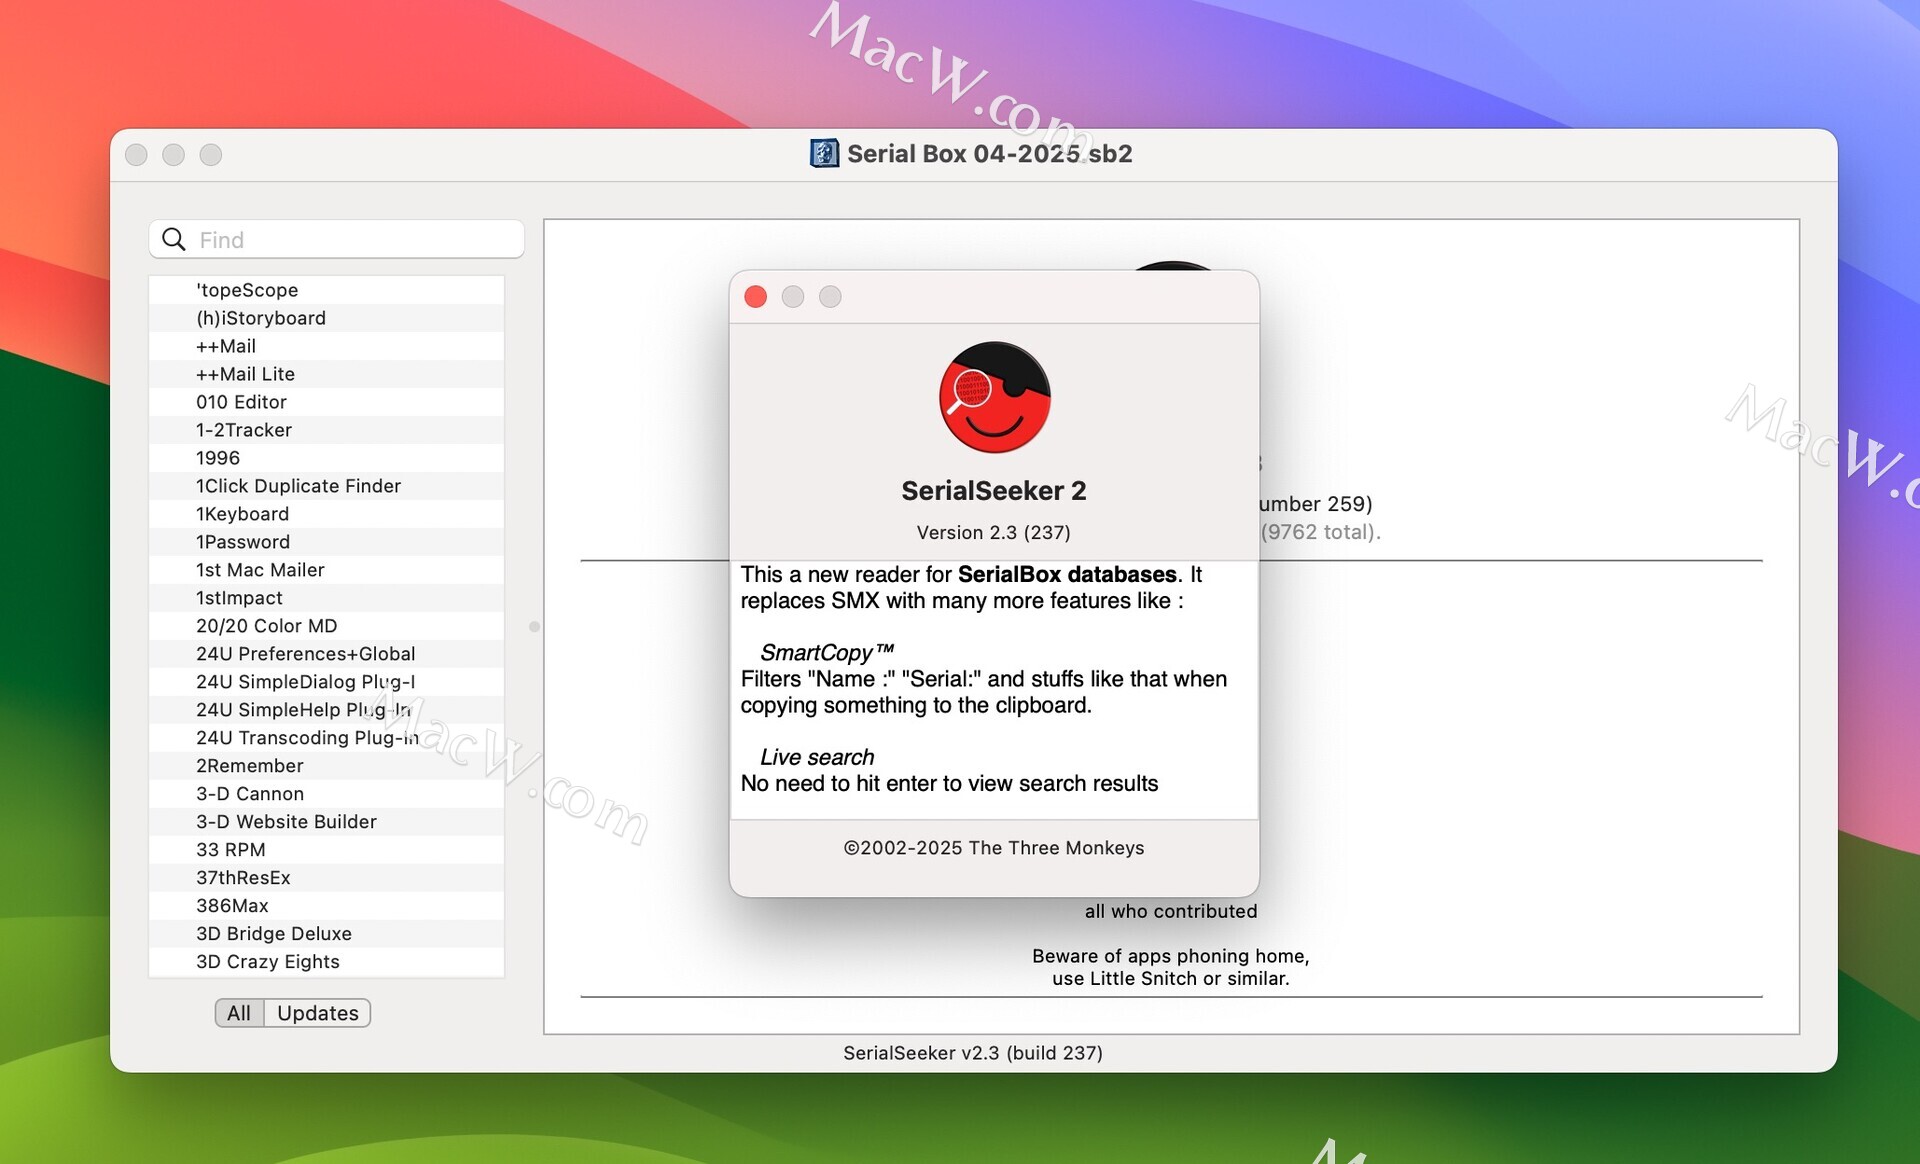
Task: Select 24U Preferences+Global entry
Action: click(326, 654)
